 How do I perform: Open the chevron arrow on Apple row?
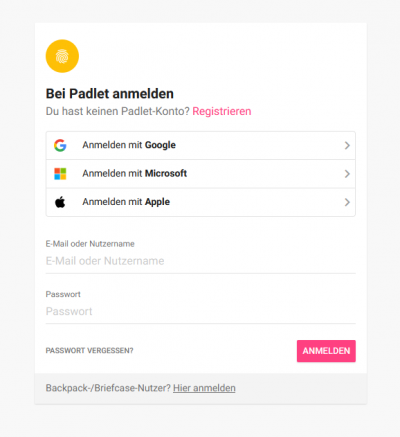tap(347, 202)
